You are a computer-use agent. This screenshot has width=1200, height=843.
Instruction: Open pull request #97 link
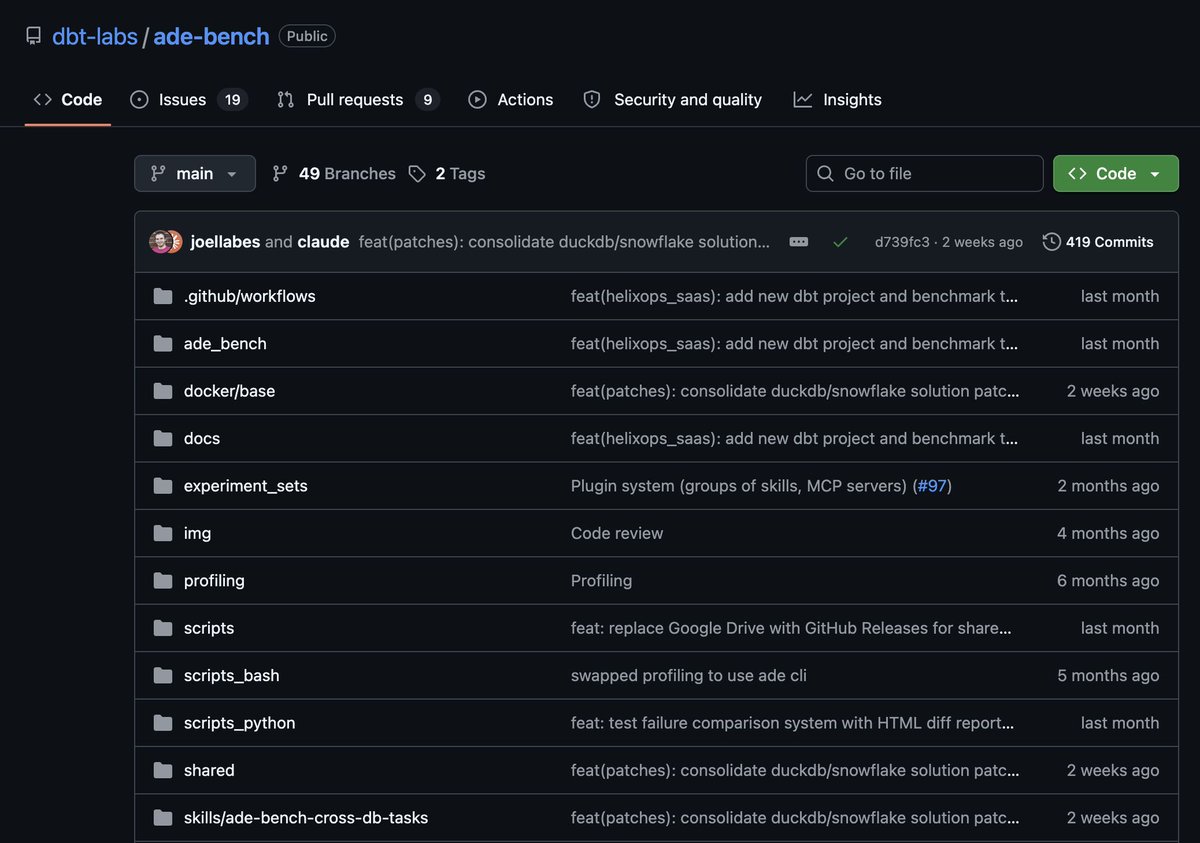932,486
